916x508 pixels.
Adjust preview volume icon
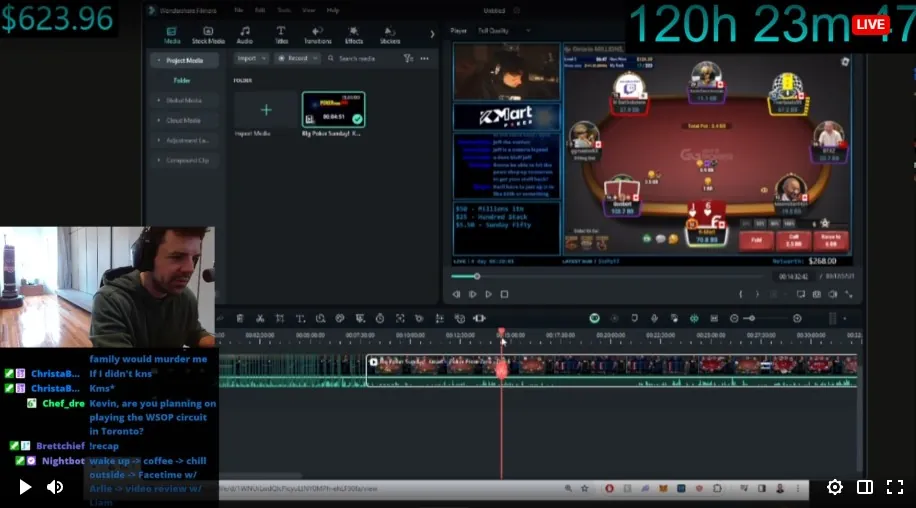click(x=833, y=294)
